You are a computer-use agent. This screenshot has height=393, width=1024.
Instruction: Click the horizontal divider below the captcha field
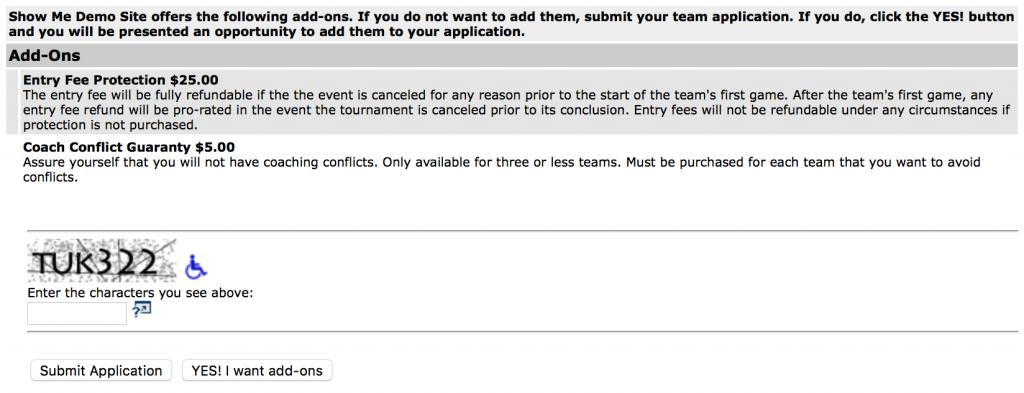522,332
